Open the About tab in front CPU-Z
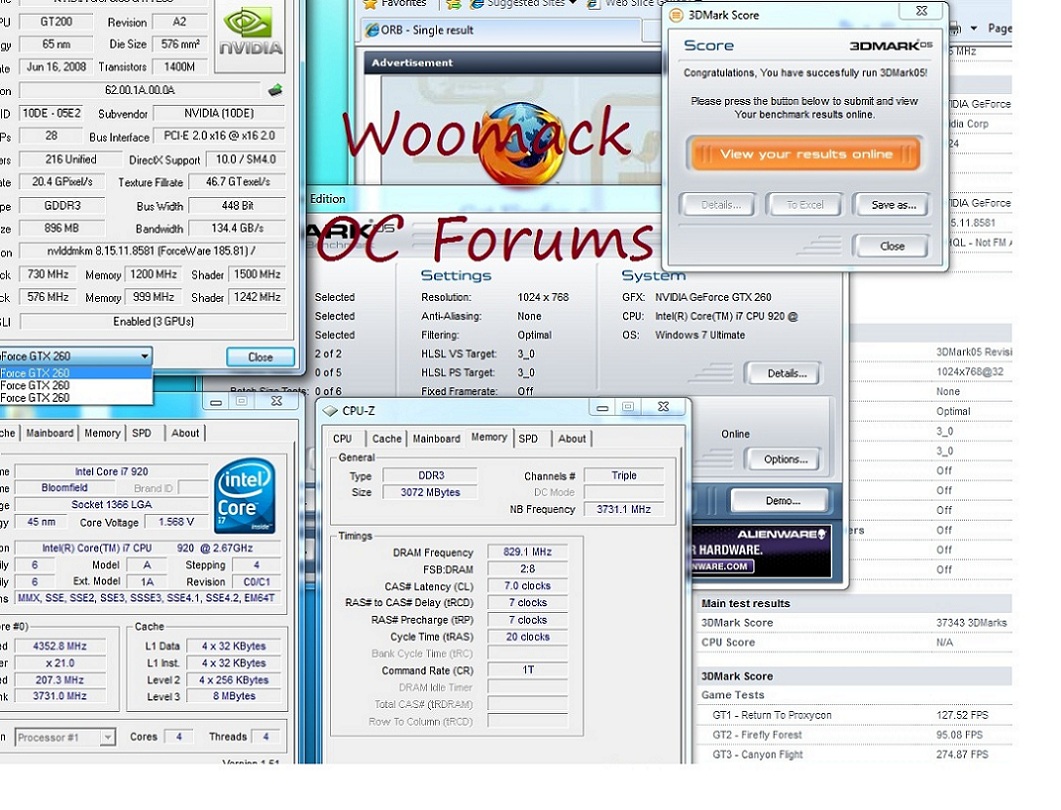Screen dimensions: 1061x810 (572, 438)
